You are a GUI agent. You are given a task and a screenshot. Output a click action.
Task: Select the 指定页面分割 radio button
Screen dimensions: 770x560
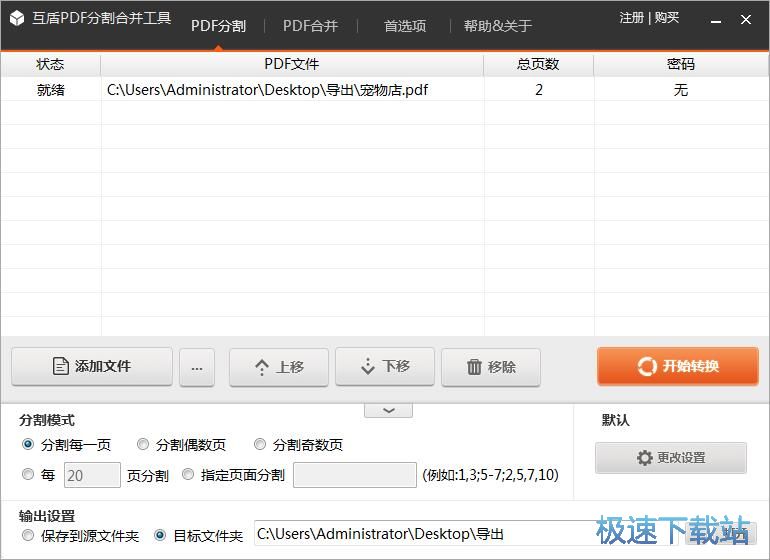click(x=188, y=475)
